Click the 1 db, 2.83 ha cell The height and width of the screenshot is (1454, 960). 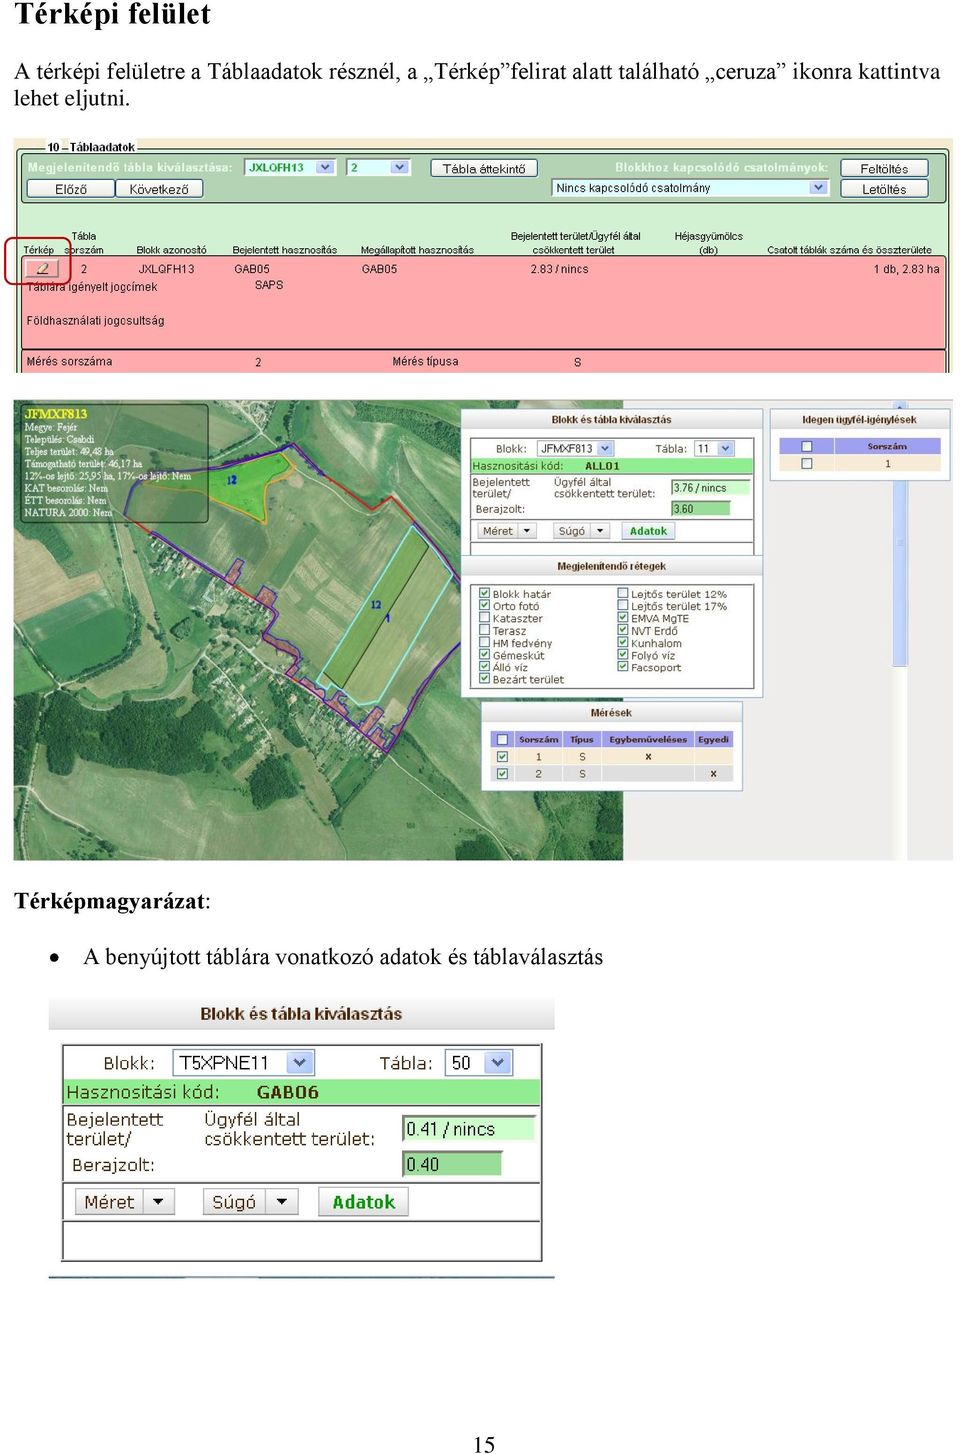906,269
